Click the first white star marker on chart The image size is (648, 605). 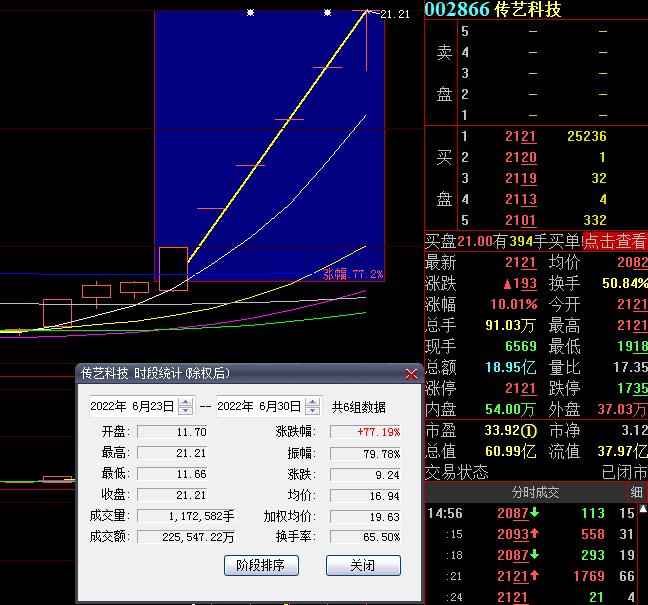click(x=250, y=13)
